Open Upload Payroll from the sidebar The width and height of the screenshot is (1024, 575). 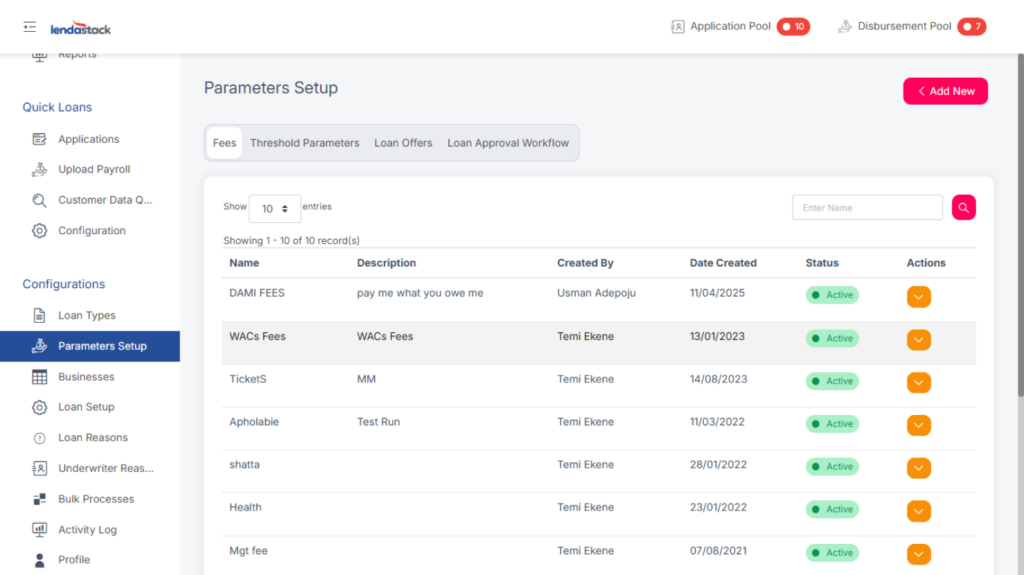point(93,170)
